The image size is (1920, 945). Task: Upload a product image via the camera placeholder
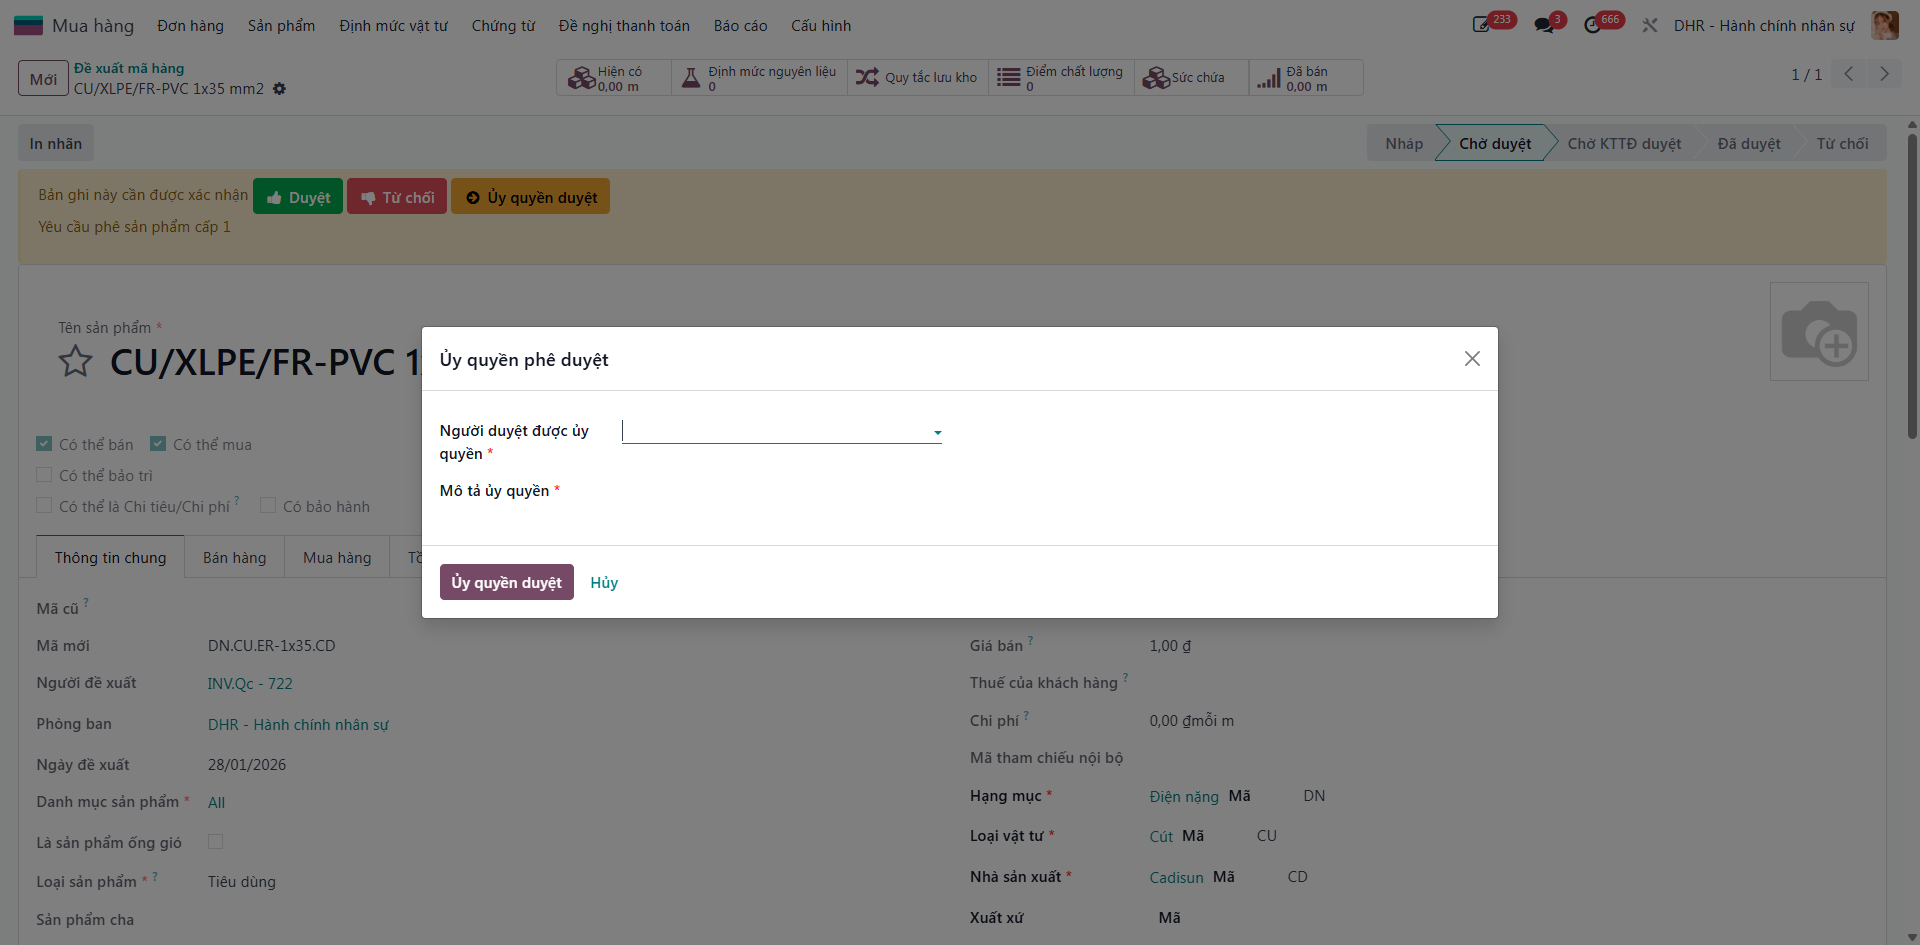click(x=1819, y=331)
